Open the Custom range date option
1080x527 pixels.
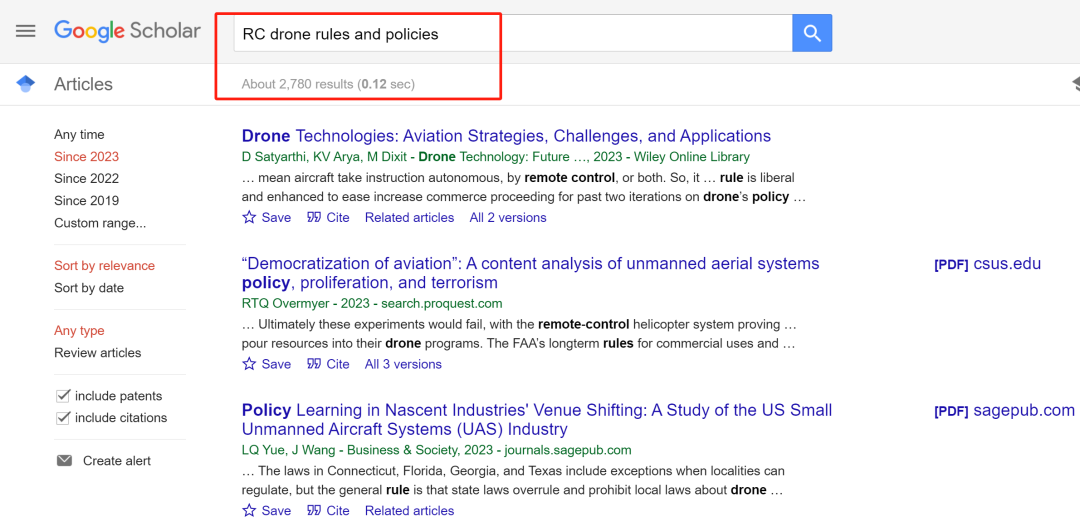pos(100,223)
